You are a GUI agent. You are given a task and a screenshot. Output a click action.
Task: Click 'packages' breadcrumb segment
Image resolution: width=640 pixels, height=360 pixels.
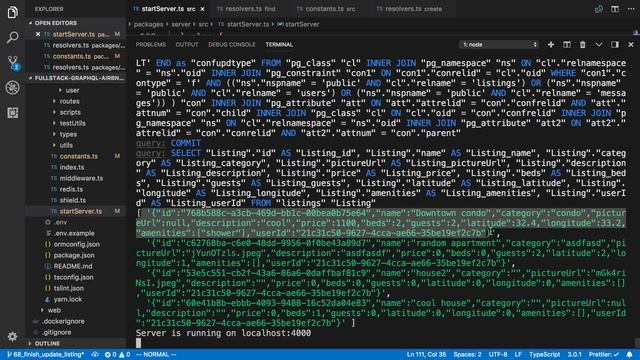tap(148, 24)
